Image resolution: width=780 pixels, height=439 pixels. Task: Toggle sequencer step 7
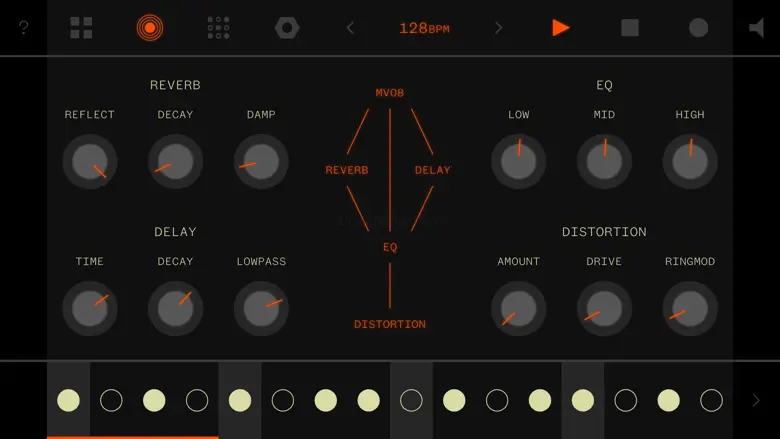click(x=326, y=400)
